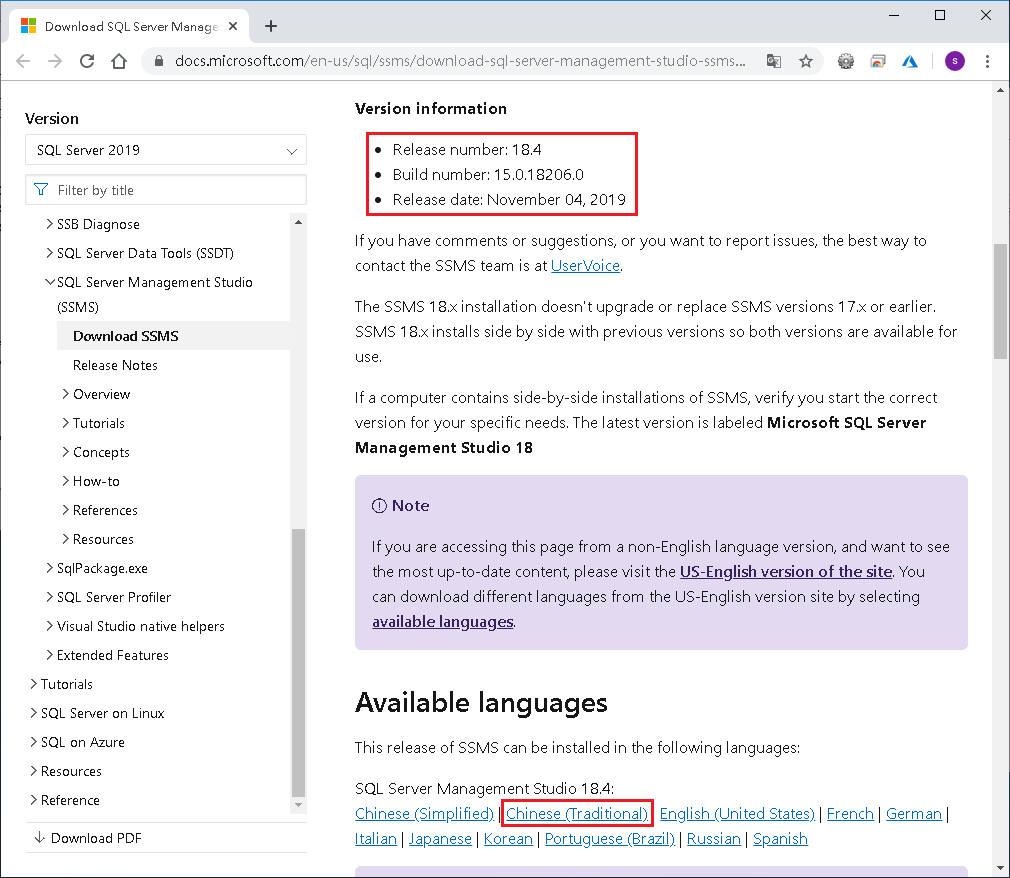Select Download SSMS in the sidebar
Viewport: 1010px width, 878px height.
point(173,336)
